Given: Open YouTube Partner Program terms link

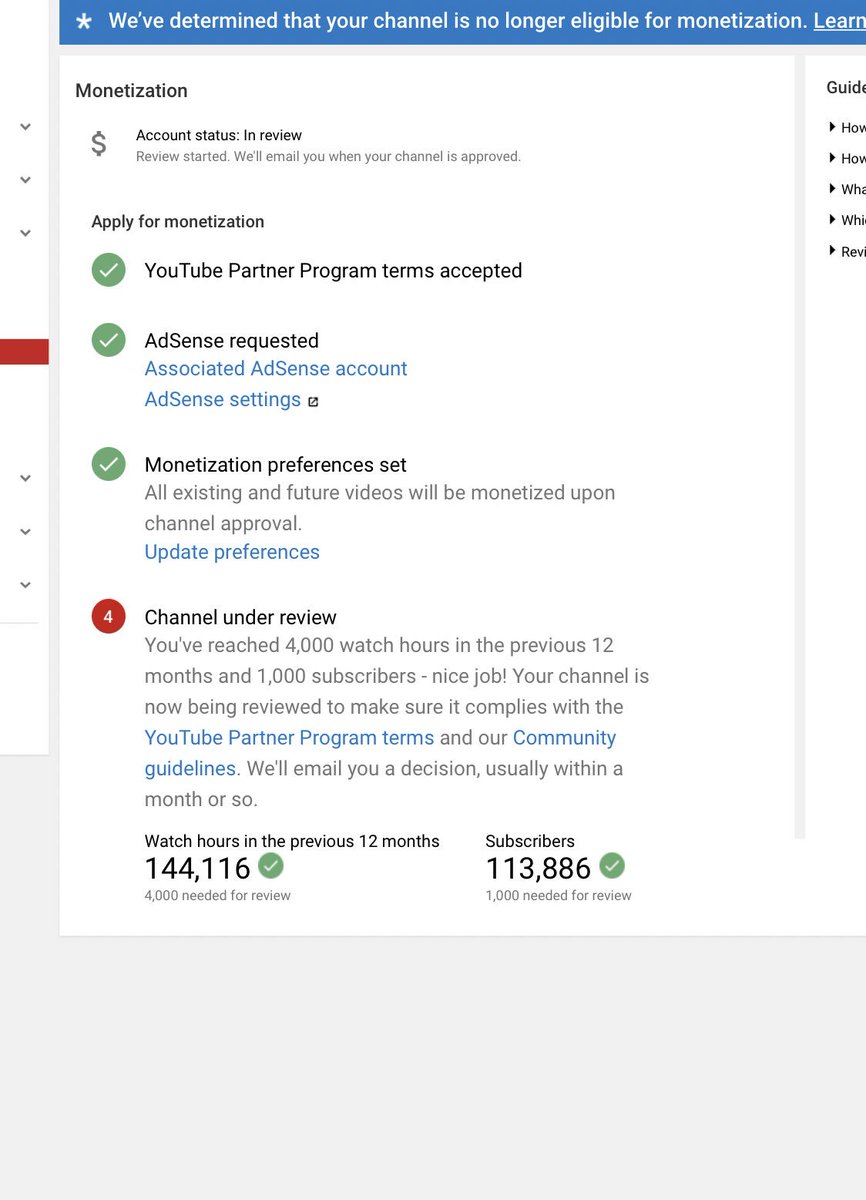Looking at the screenshot, I should coord(289,738).
